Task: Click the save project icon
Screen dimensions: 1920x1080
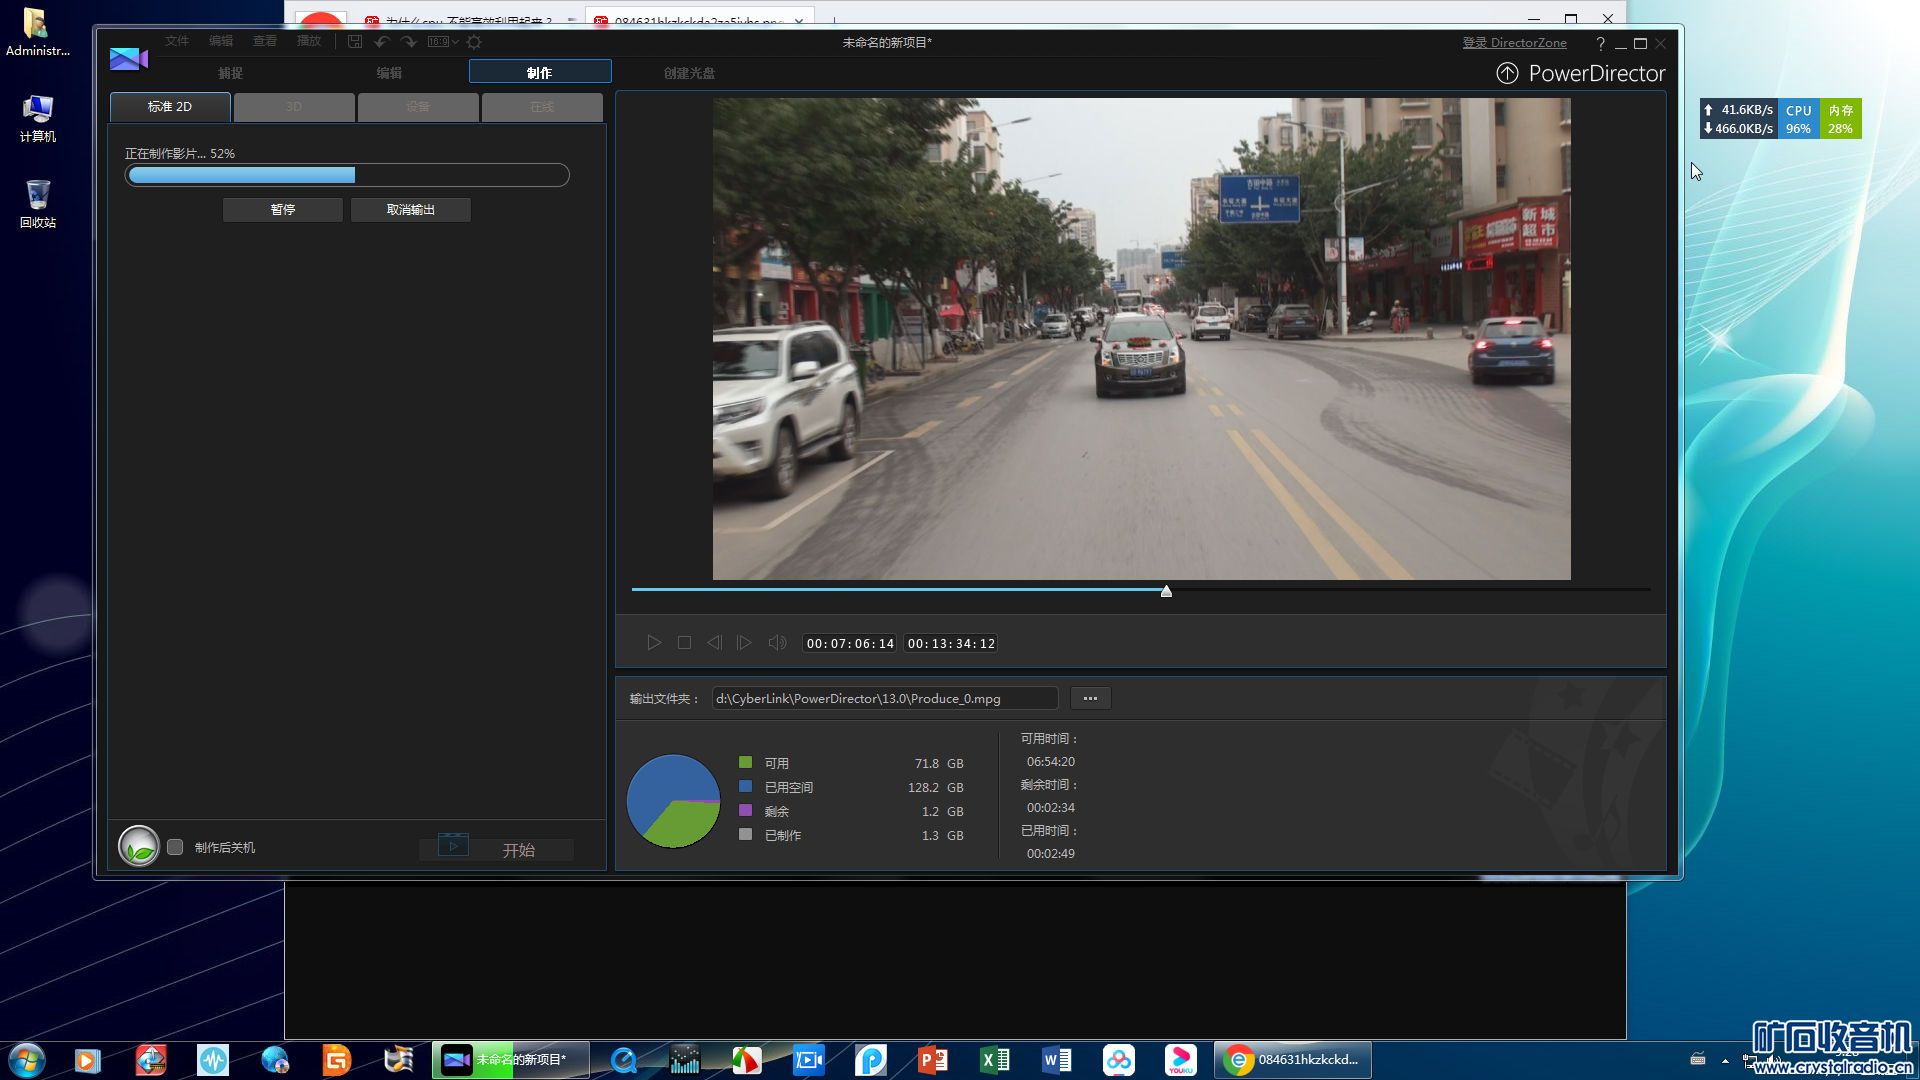Action: click(x=355, y=42)
